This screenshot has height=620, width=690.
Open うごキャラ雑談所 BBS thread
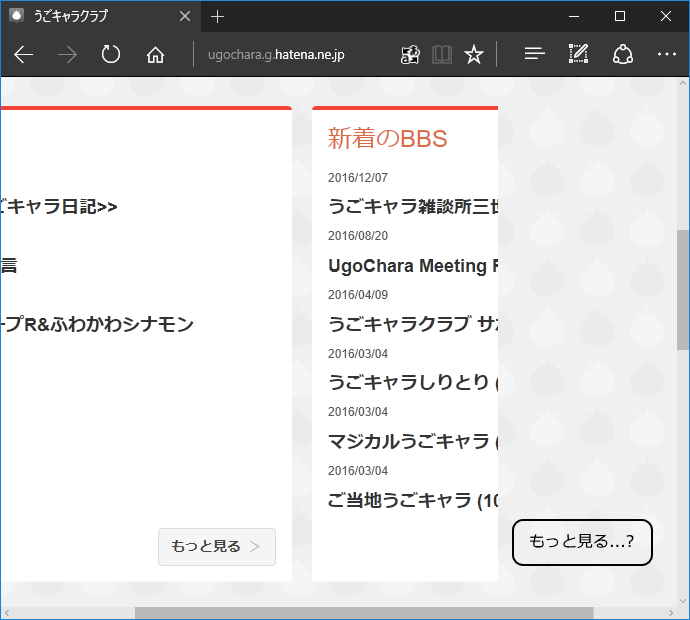(413, 206)
